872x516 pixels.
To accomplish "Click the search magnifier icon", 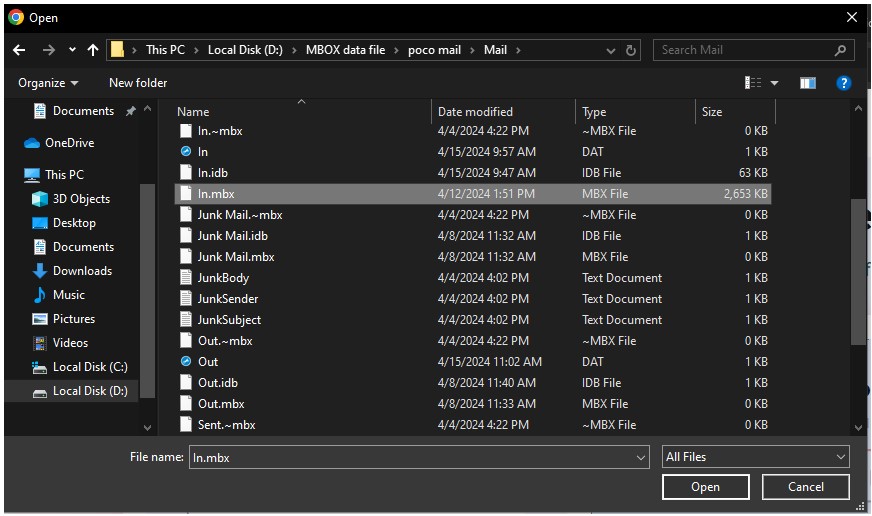I will pyautogui.click(x=841, y=50).
